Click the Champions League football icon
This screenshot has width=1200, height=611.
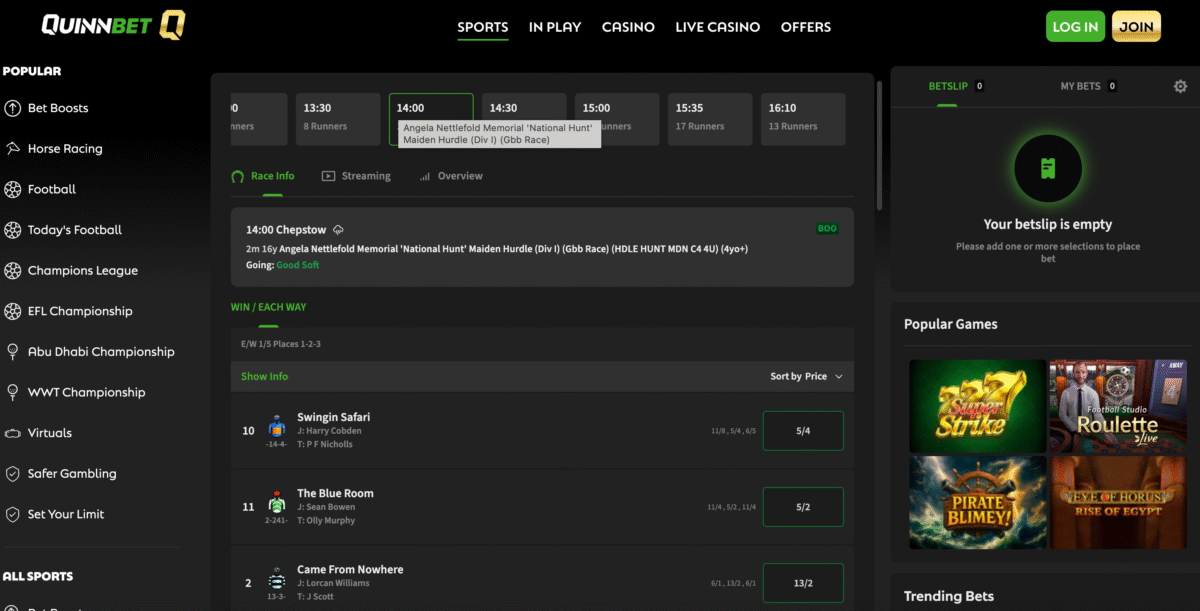pos(13,271)
